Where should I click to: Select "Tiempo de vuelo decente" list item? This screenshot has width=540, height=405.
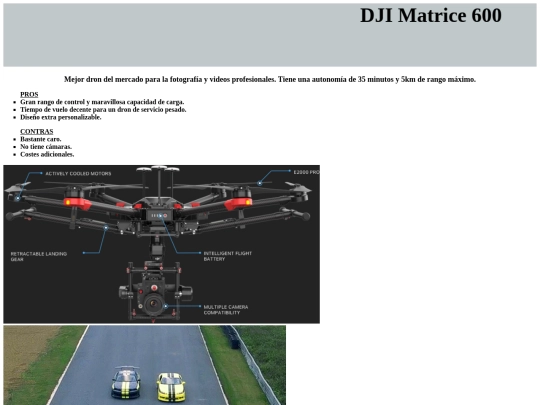103,110
